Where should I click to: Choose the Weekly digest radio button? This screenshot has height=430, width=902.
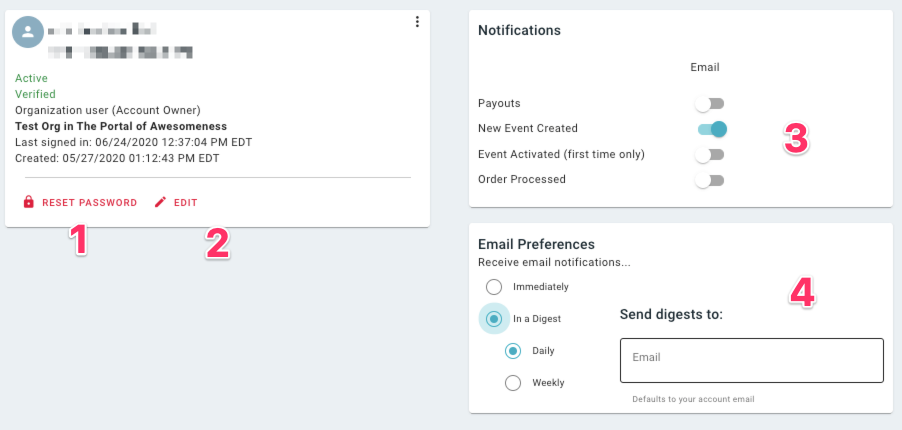tap(513, 383)
